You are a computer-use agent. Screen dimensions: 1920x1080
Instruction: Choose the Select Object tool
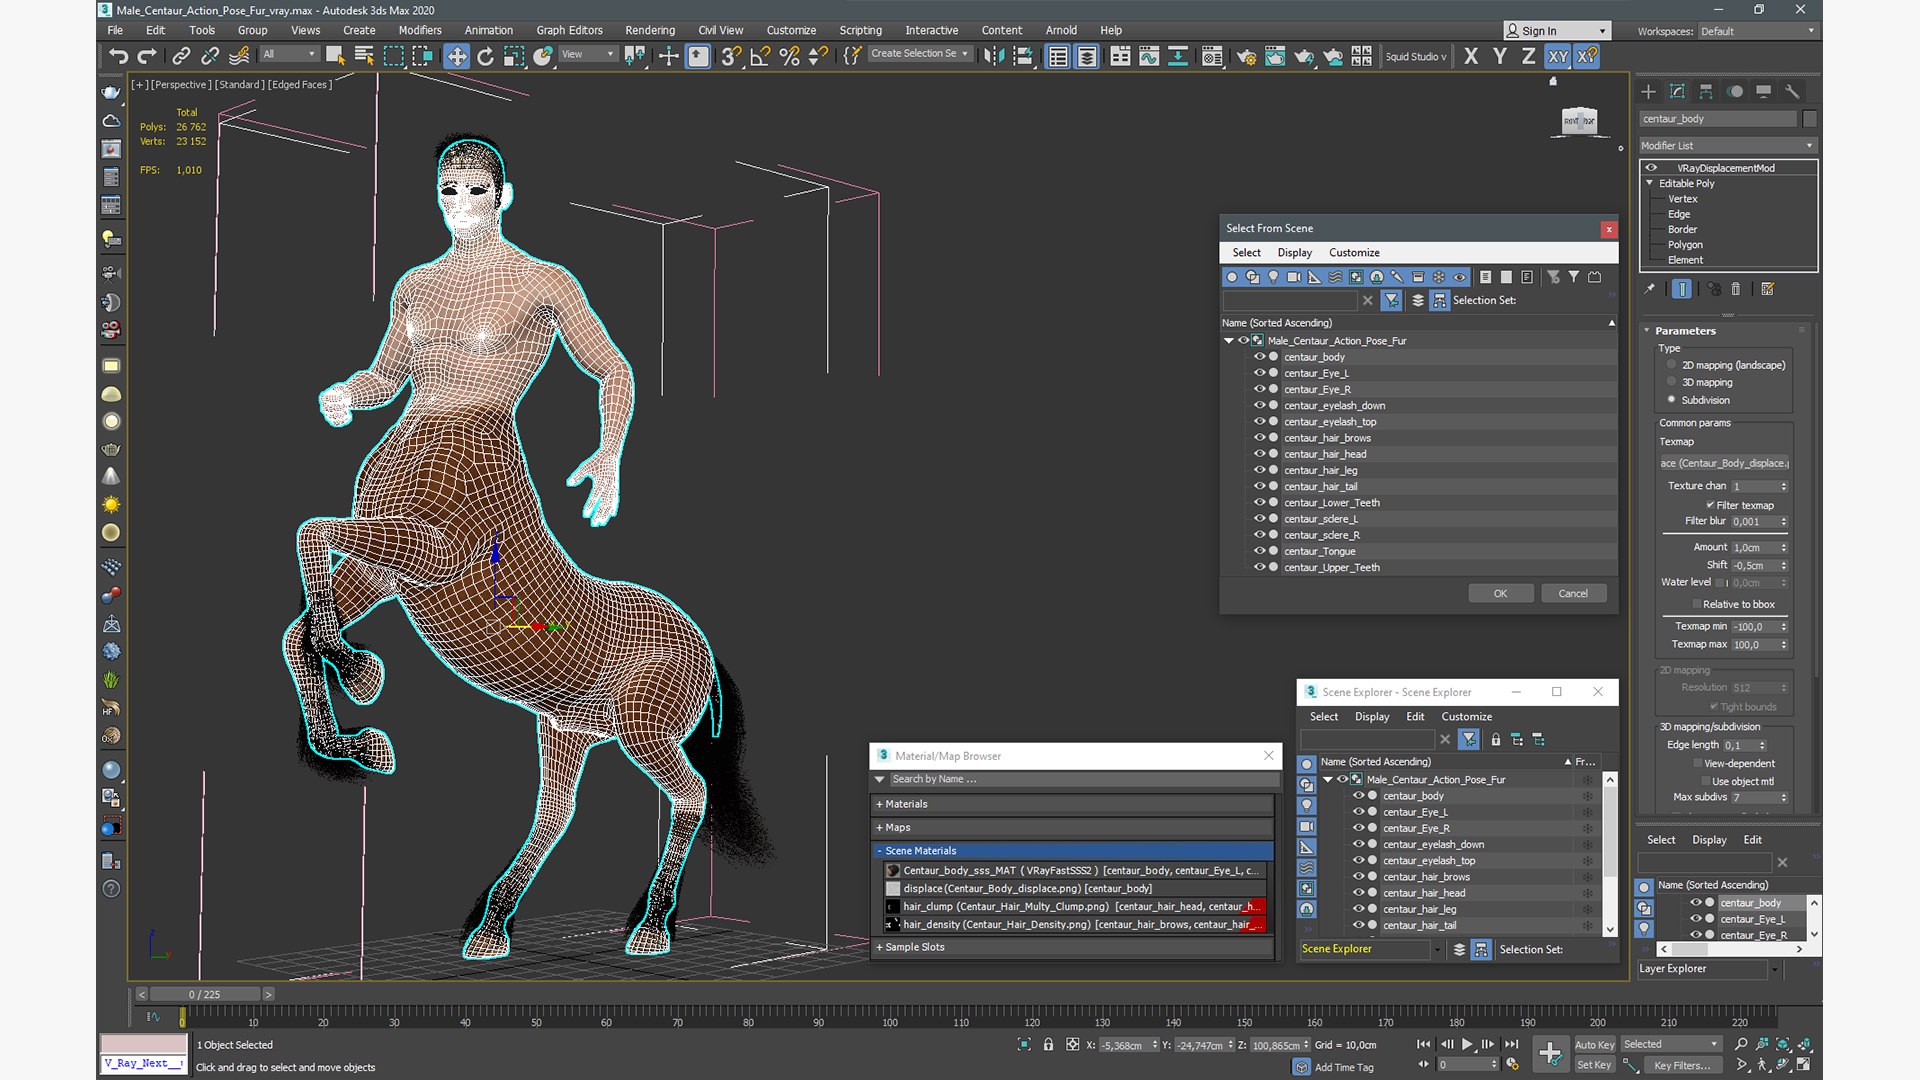tap(335, 56)
